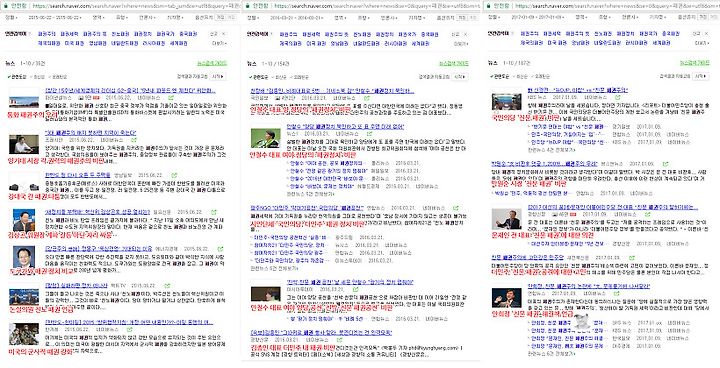Click 패권주의 related keyword in 2015 window
Screen dimensions: 720x368
(x=46, y=34)
